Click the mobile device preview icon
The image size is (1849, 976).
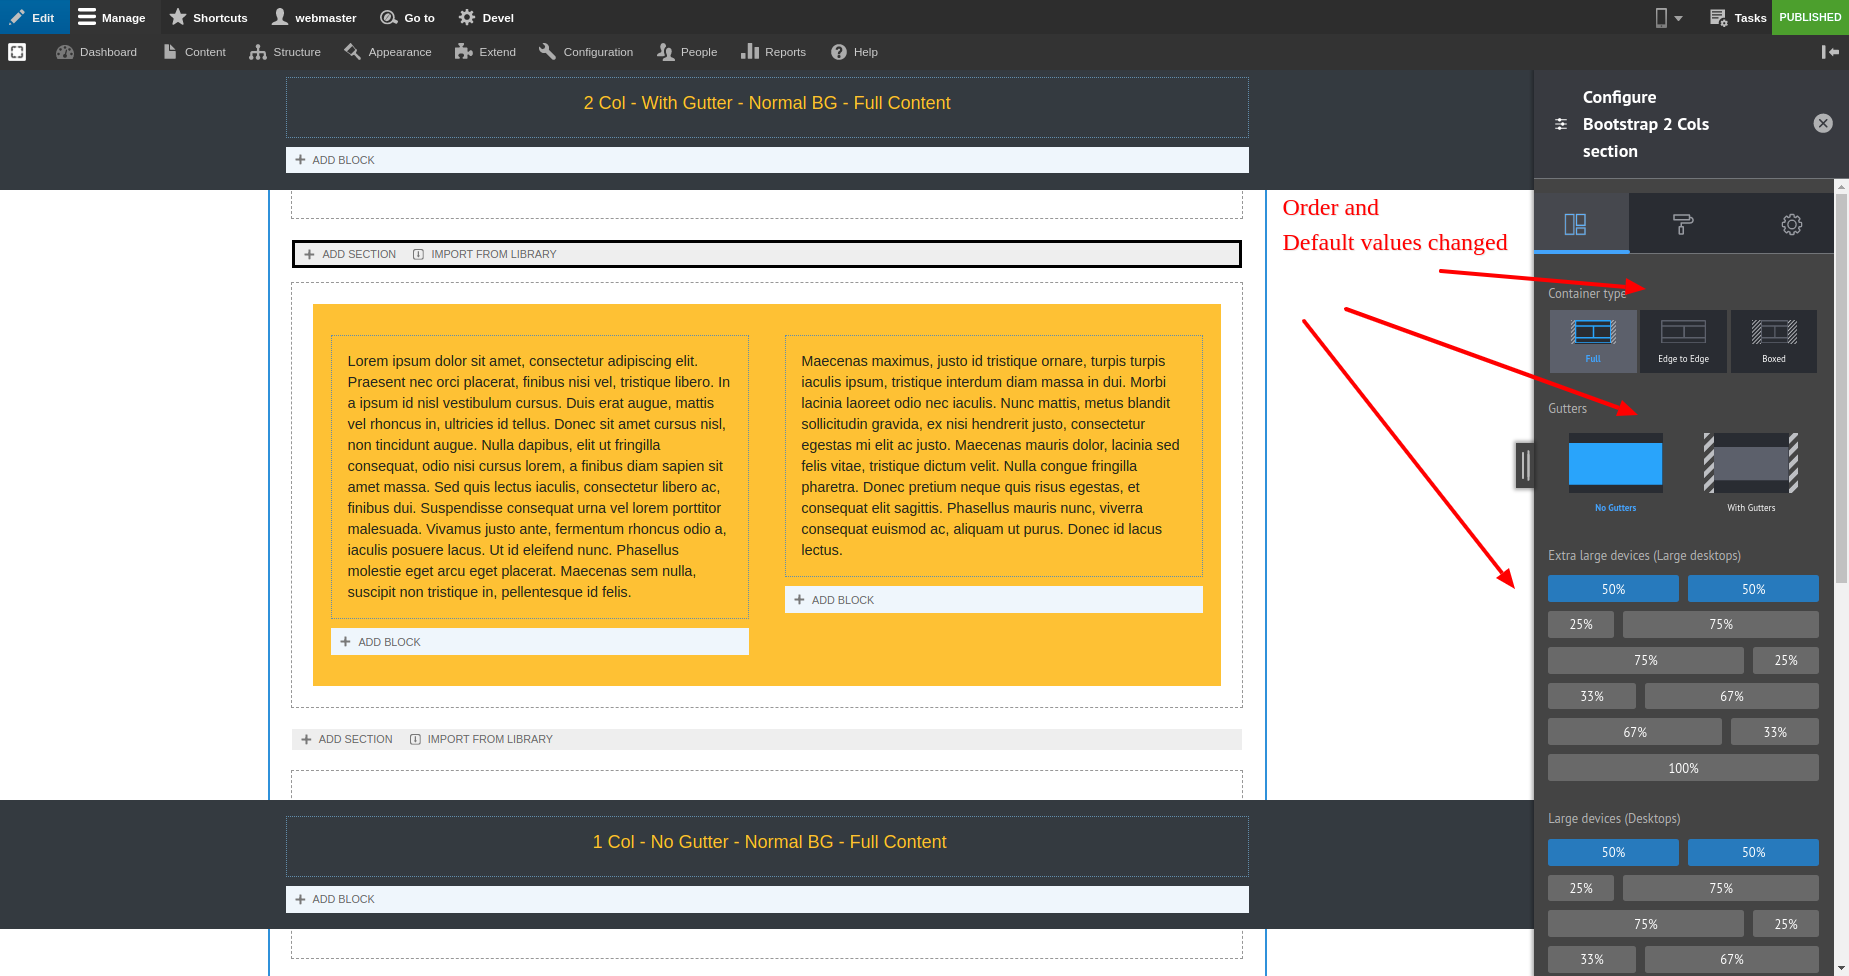[1659, 17]
